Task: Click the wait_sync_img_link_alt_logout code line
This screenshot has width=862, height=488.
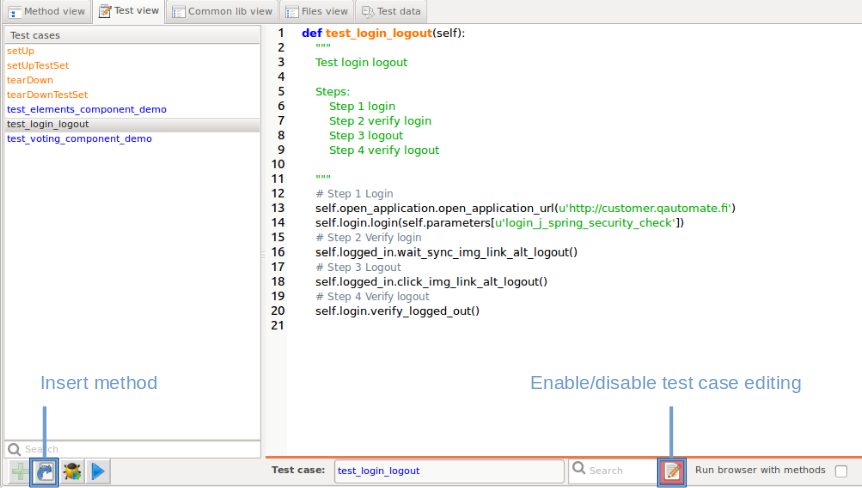Action: 446,252
